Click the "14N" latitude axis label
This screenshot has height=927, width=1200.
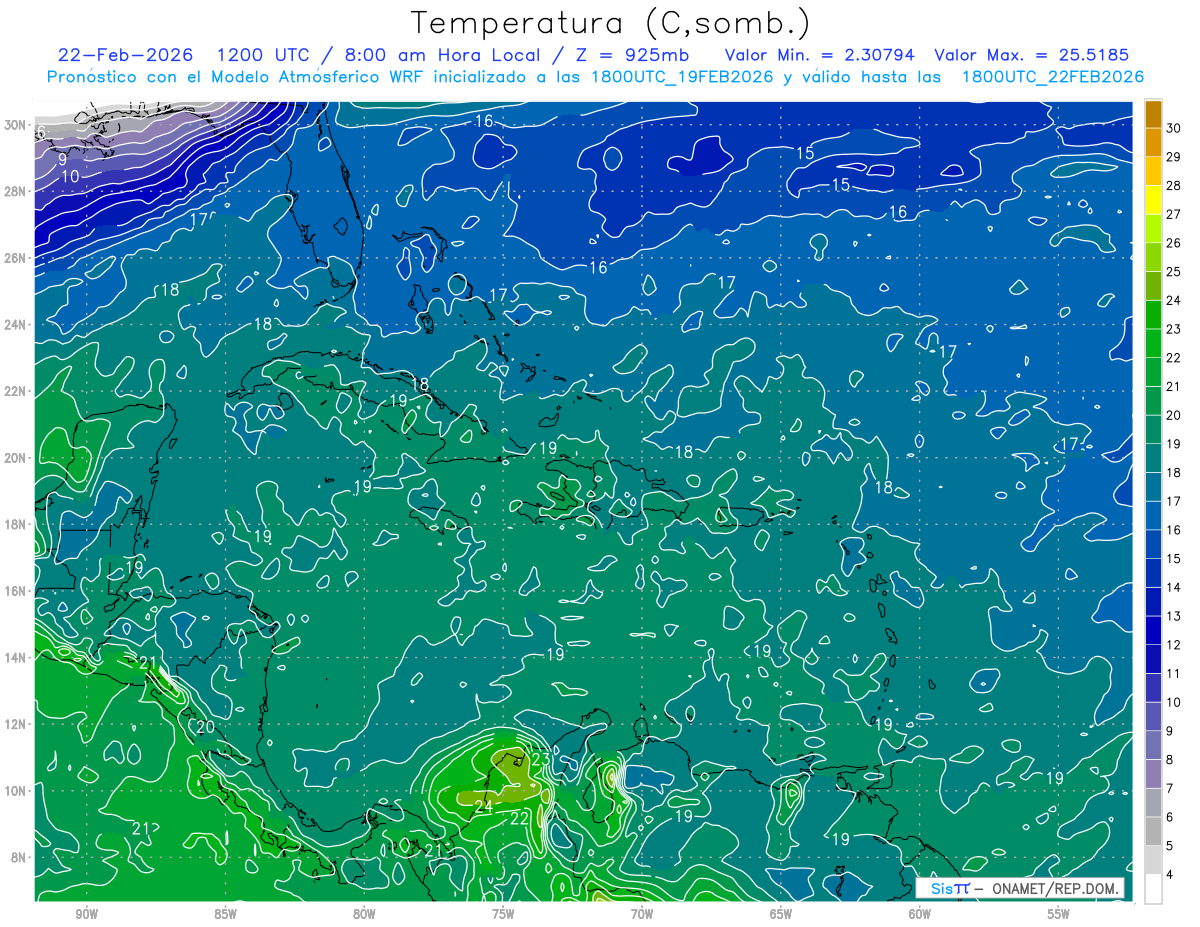15,657
